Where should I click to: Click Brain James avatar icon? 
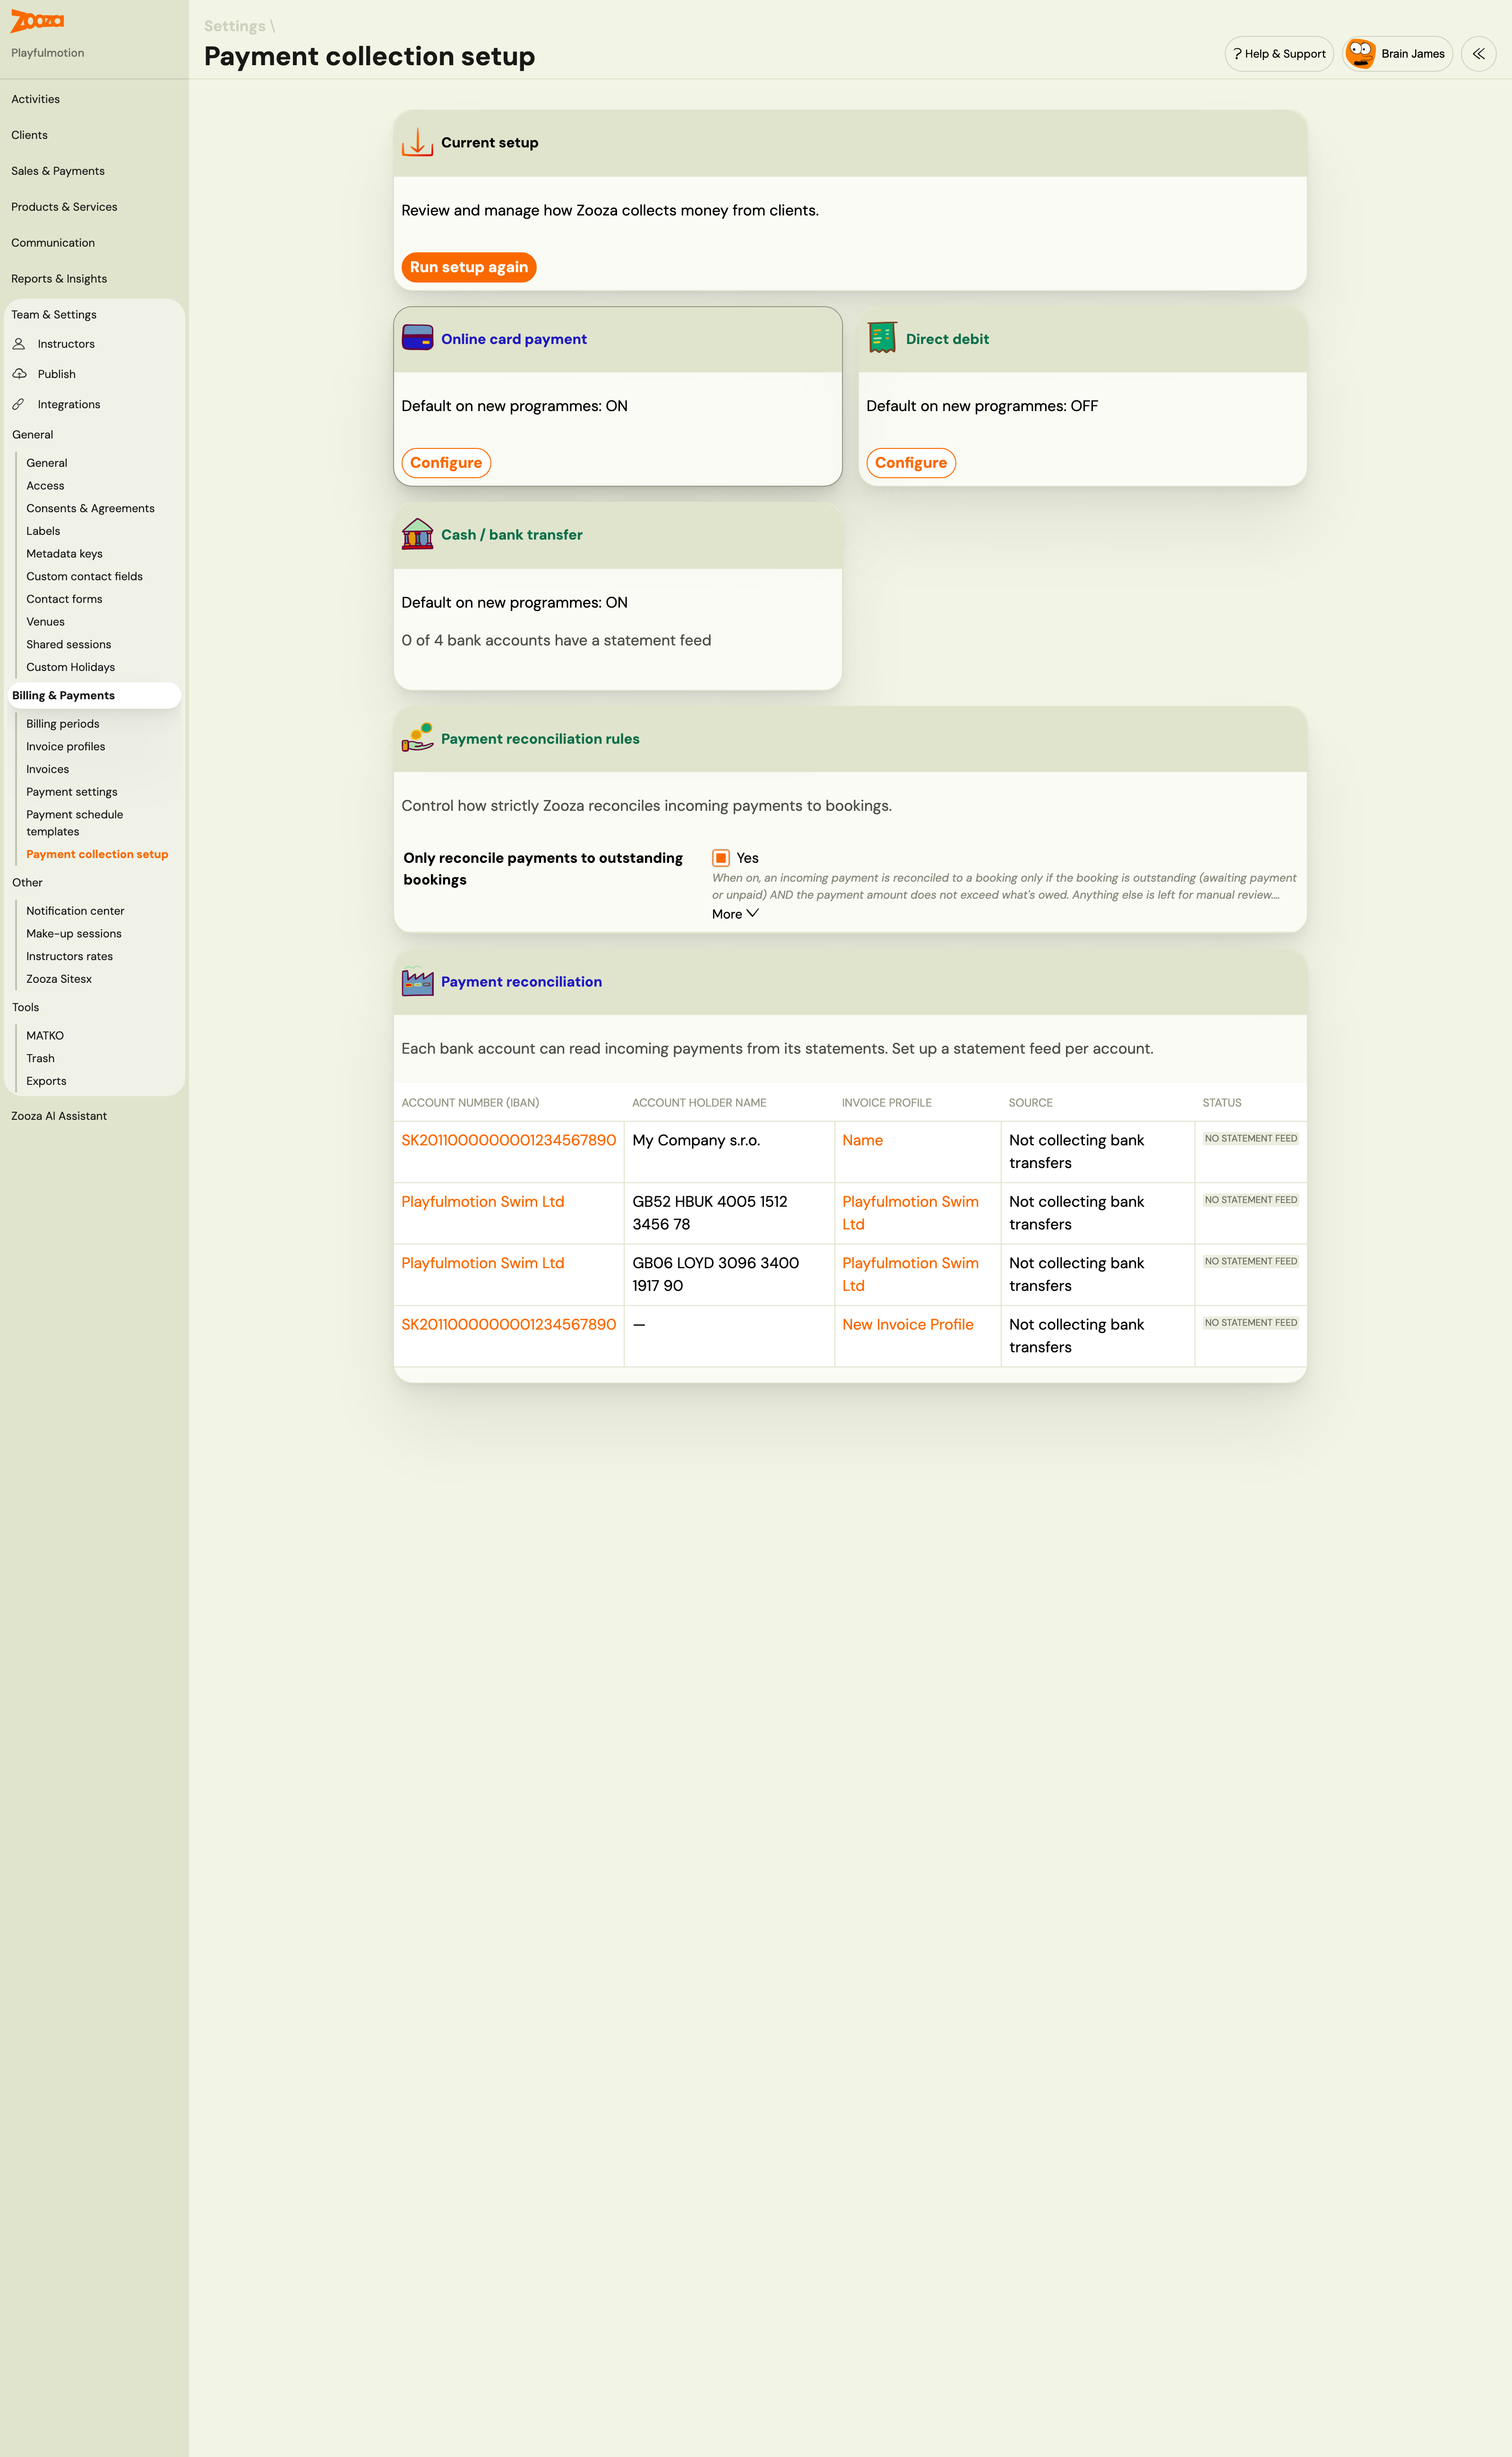(x=1360, y=54)
